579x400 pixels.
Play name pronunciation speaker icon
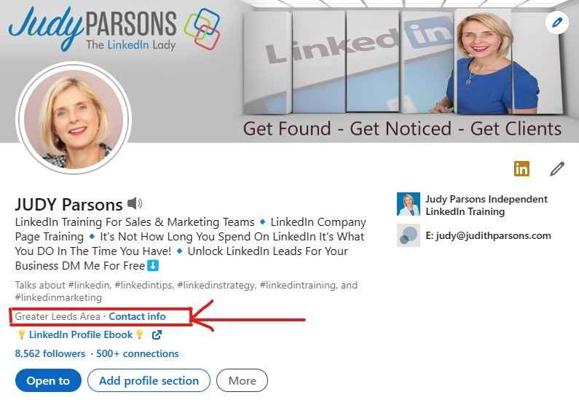pyautogui.click(x=134, y=203)
